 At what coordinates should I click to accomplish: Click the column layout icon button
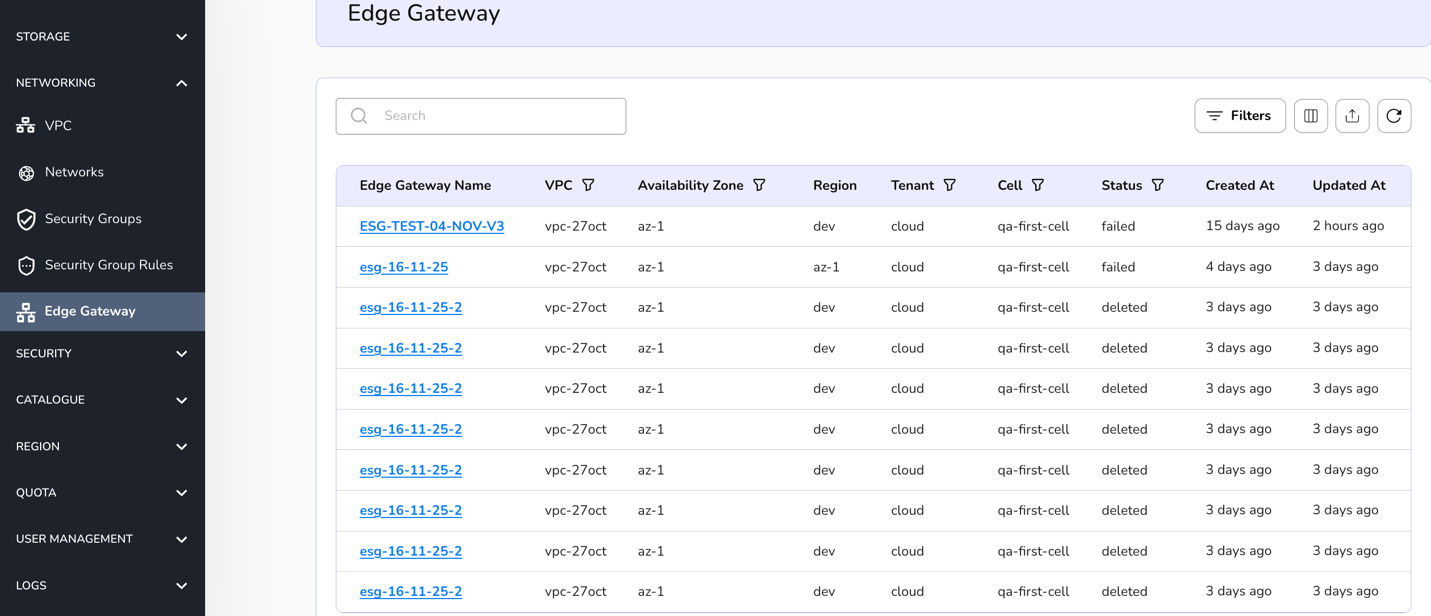coord(1310,116)
